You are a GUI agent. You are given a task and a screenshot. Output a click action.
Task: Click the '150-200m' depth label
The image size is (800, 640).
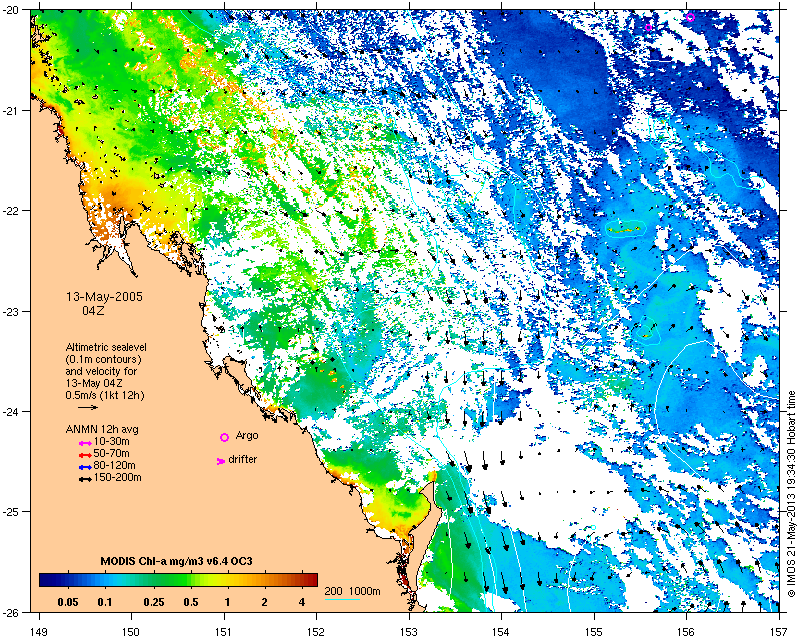[117, 478]
